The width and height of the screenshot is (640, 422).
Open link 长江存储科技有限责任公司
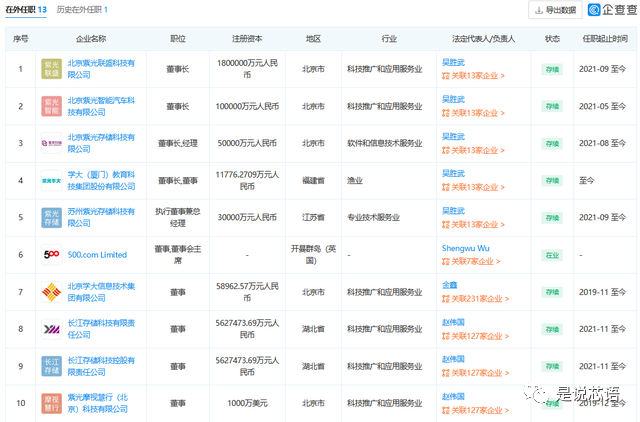tap(101, 329)
